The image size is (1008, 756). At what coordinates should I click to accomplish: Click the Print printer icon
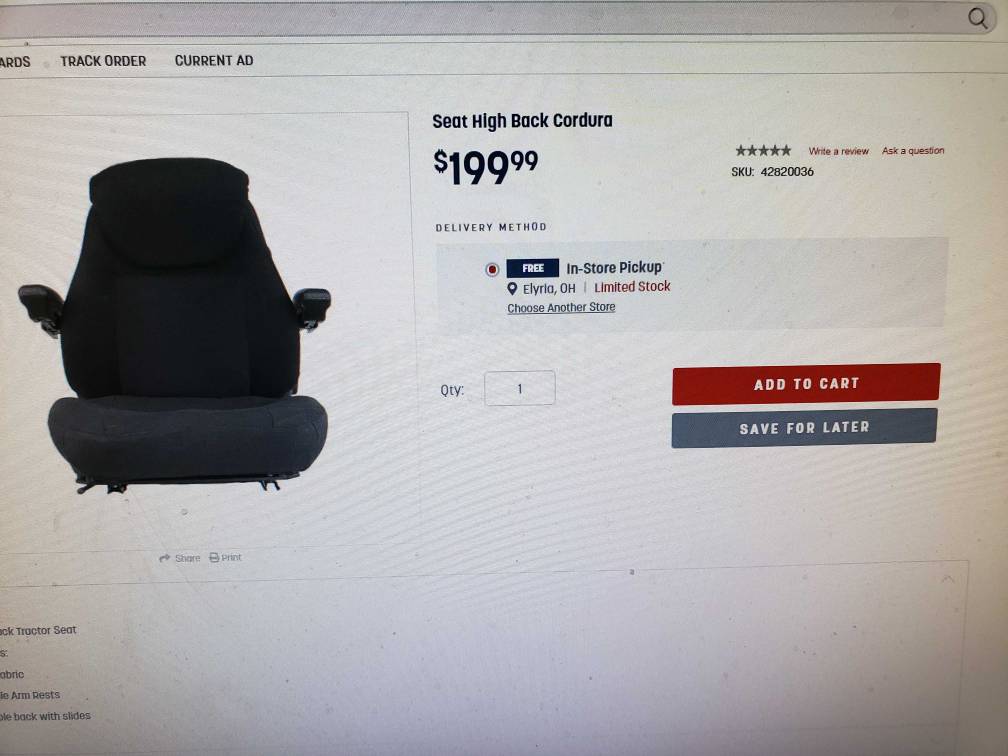[x=214, y=557]
